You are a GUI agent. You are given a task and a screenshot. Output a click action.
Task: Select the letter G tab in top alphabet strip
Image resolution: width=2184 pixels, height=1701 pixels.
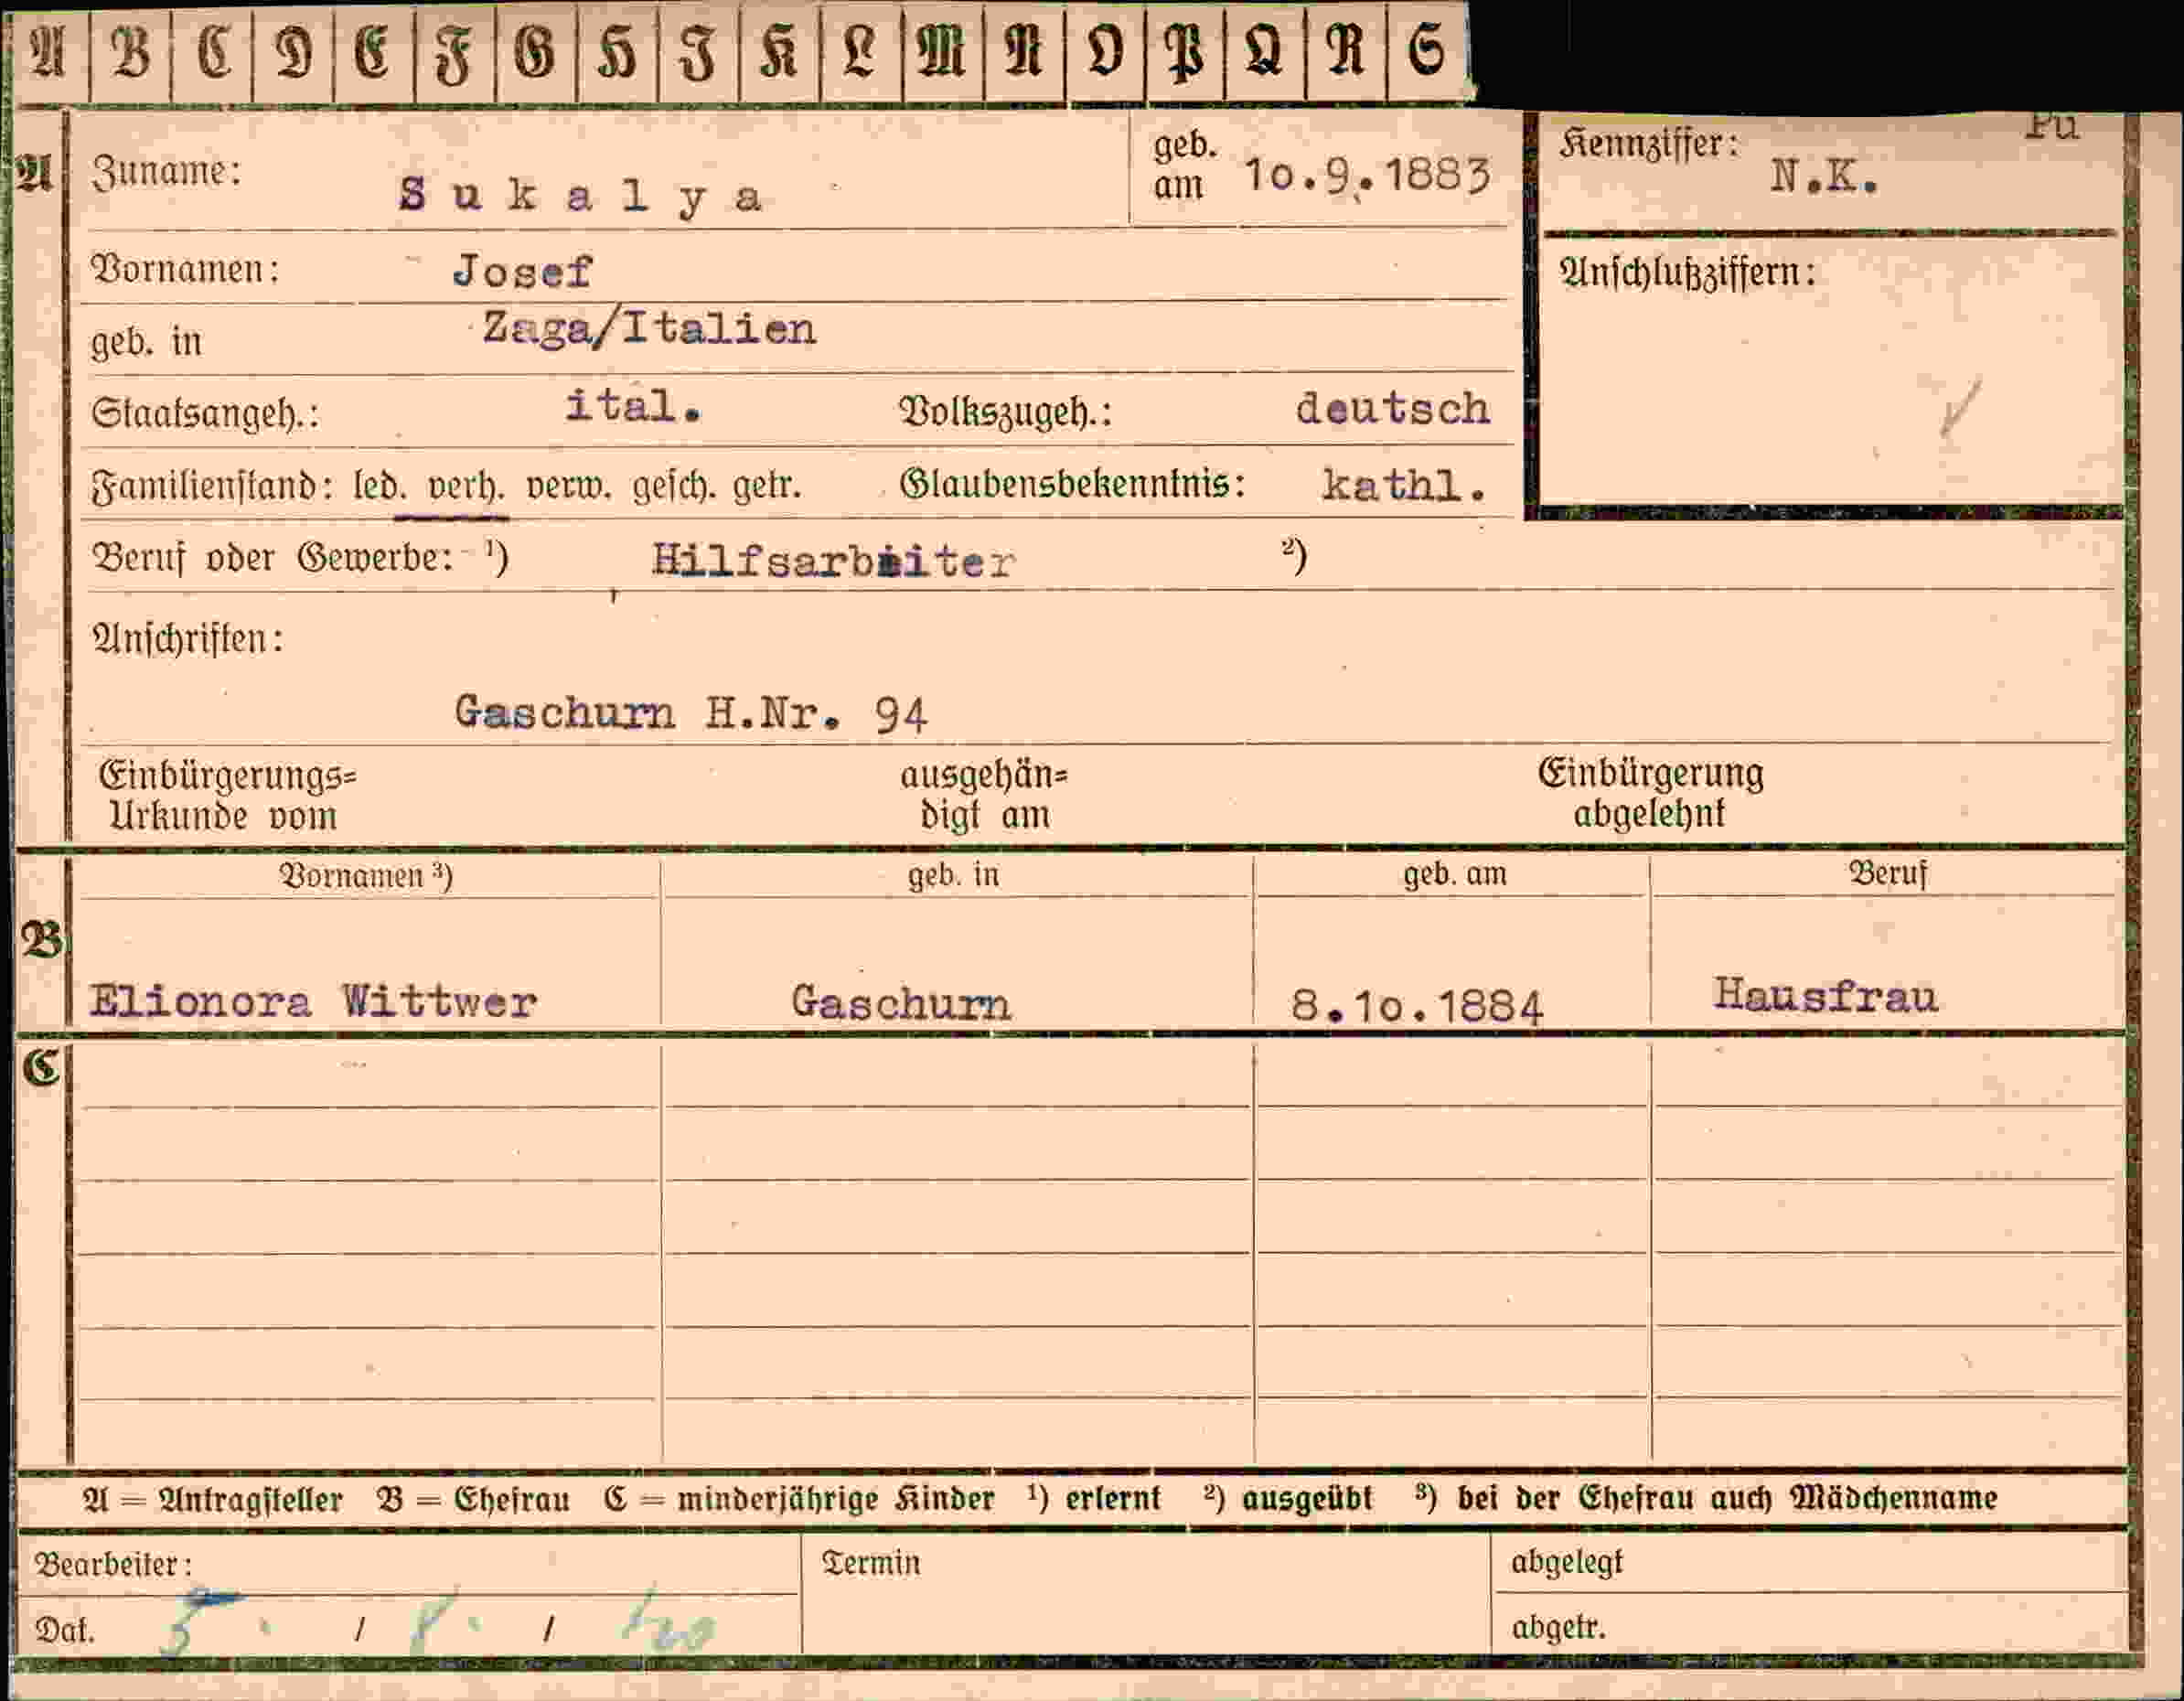536,52
